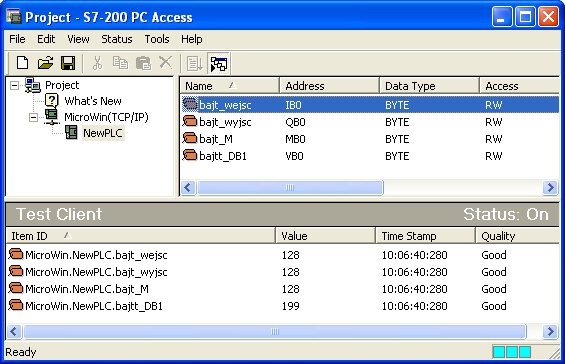Click the application icon in the title bar
This screenshot has height=364, width=565.
[x=14, y=17]
